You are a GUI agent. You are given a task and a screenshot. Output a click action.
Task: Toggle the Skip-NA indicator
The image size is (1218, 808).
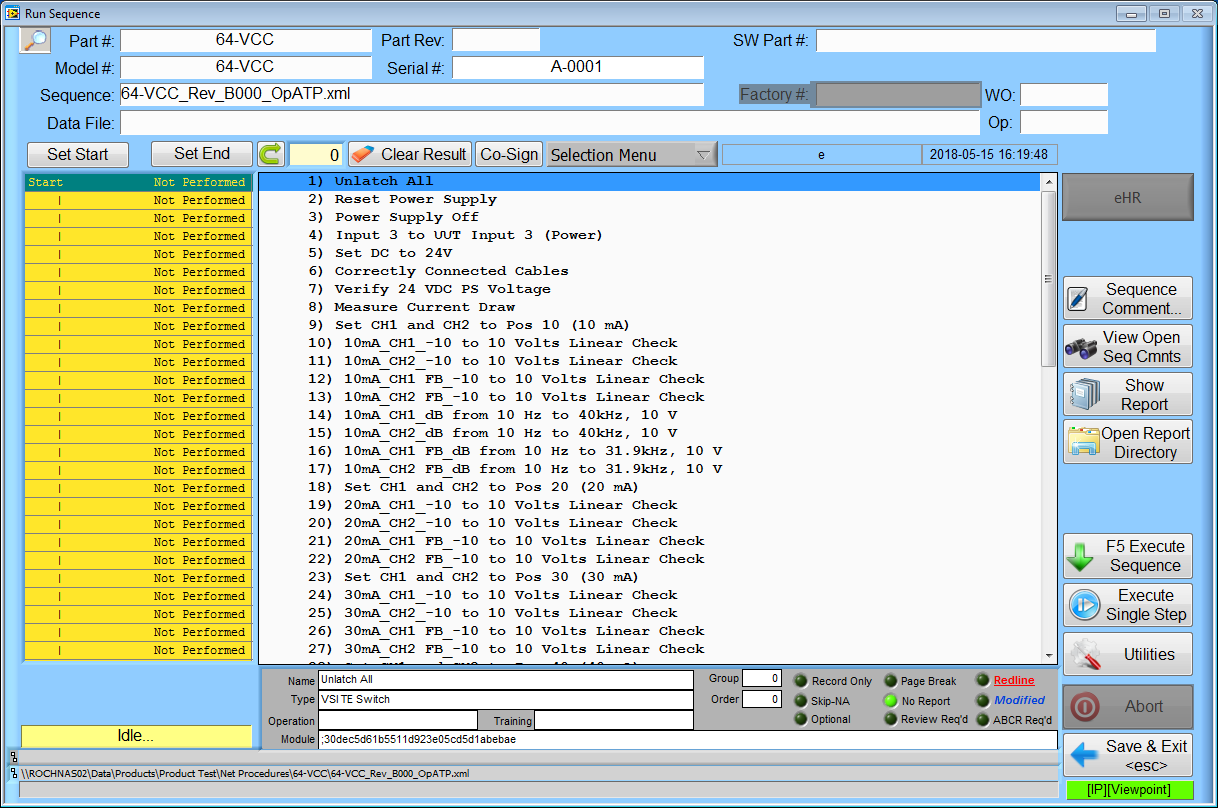pyautogui.click(x=801, y=700)
